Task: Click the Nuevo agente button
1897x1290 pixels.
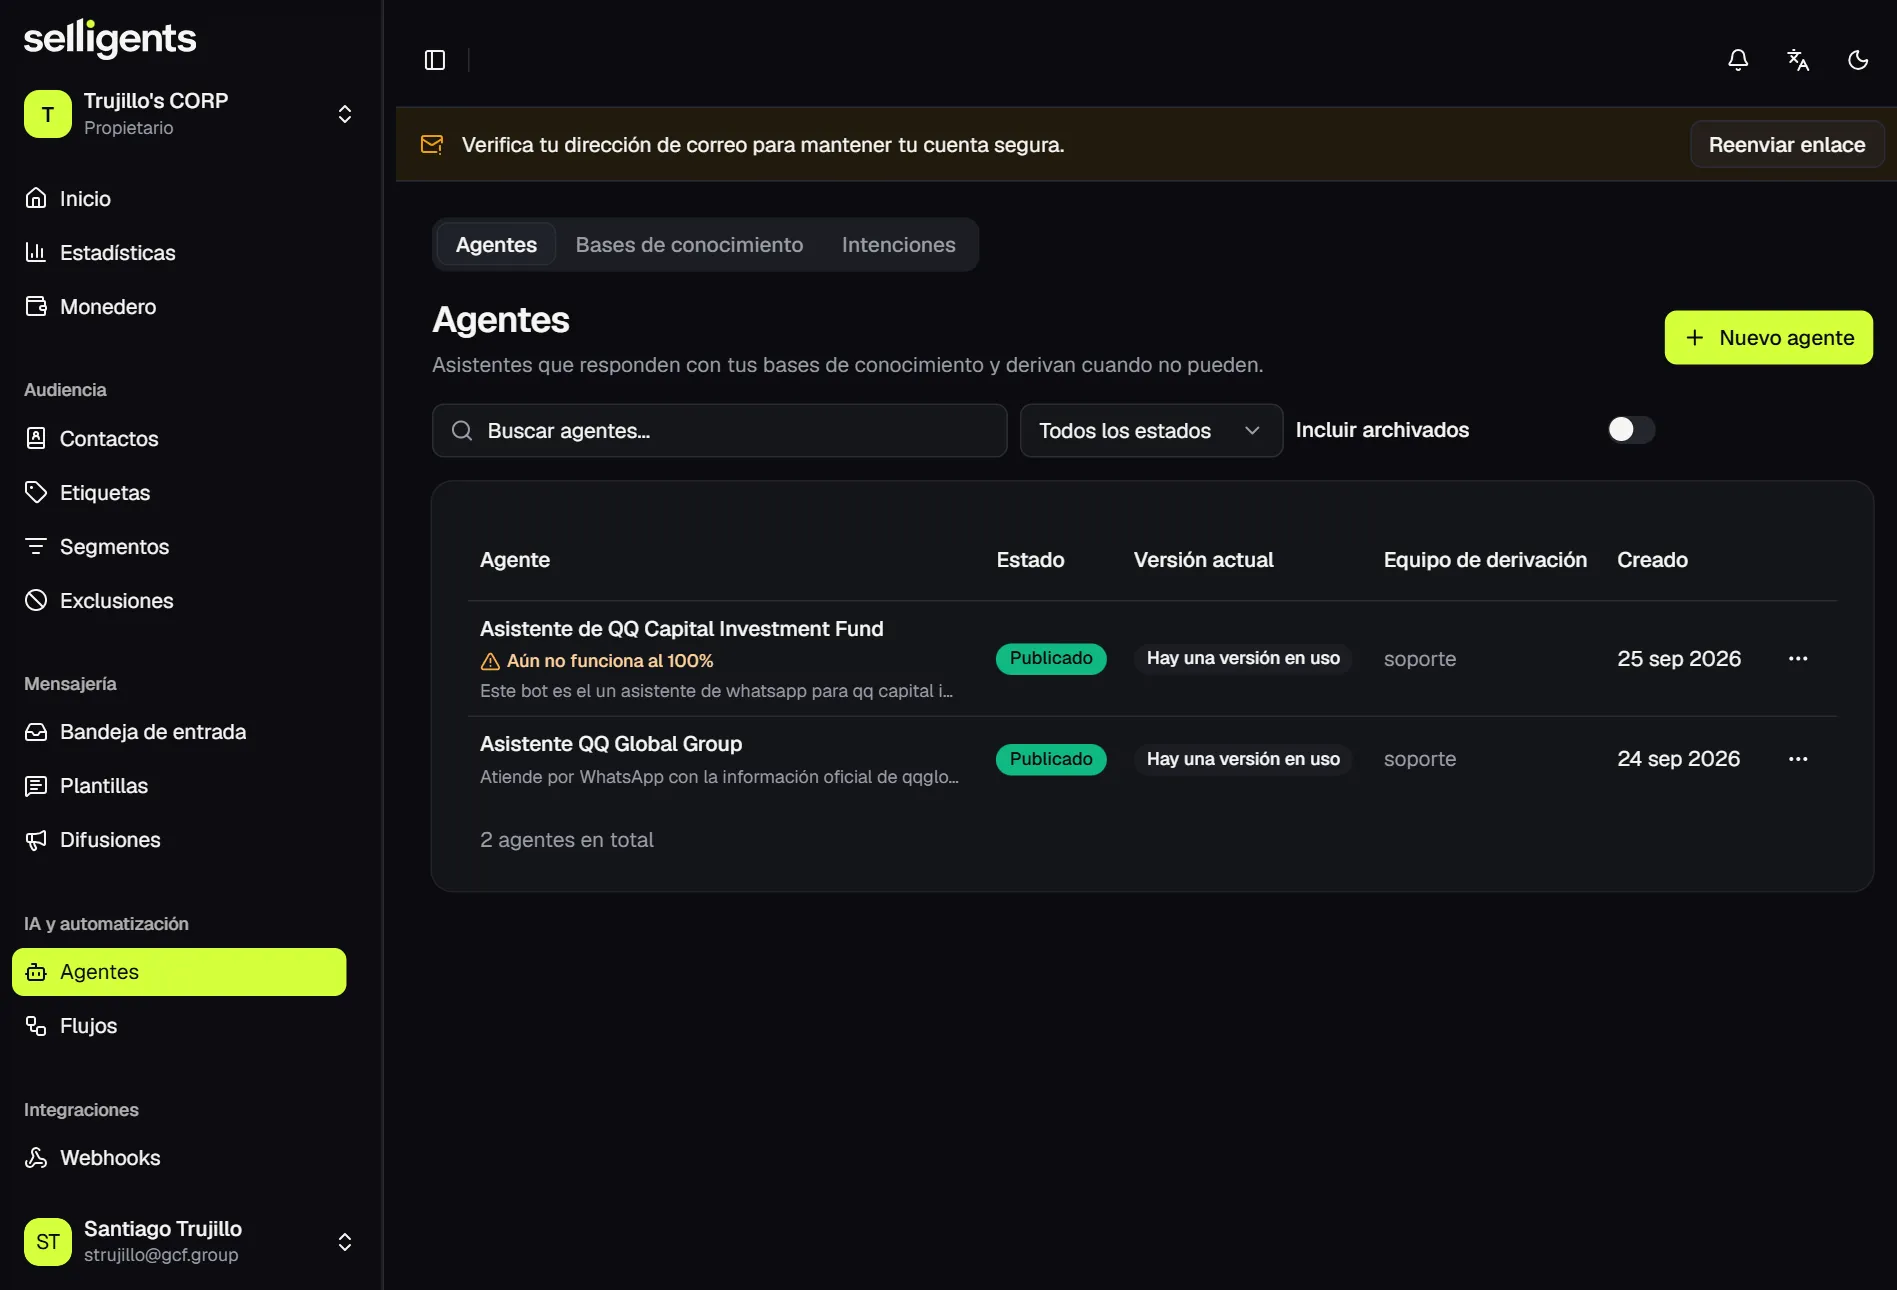Action: pos(1768,338)
